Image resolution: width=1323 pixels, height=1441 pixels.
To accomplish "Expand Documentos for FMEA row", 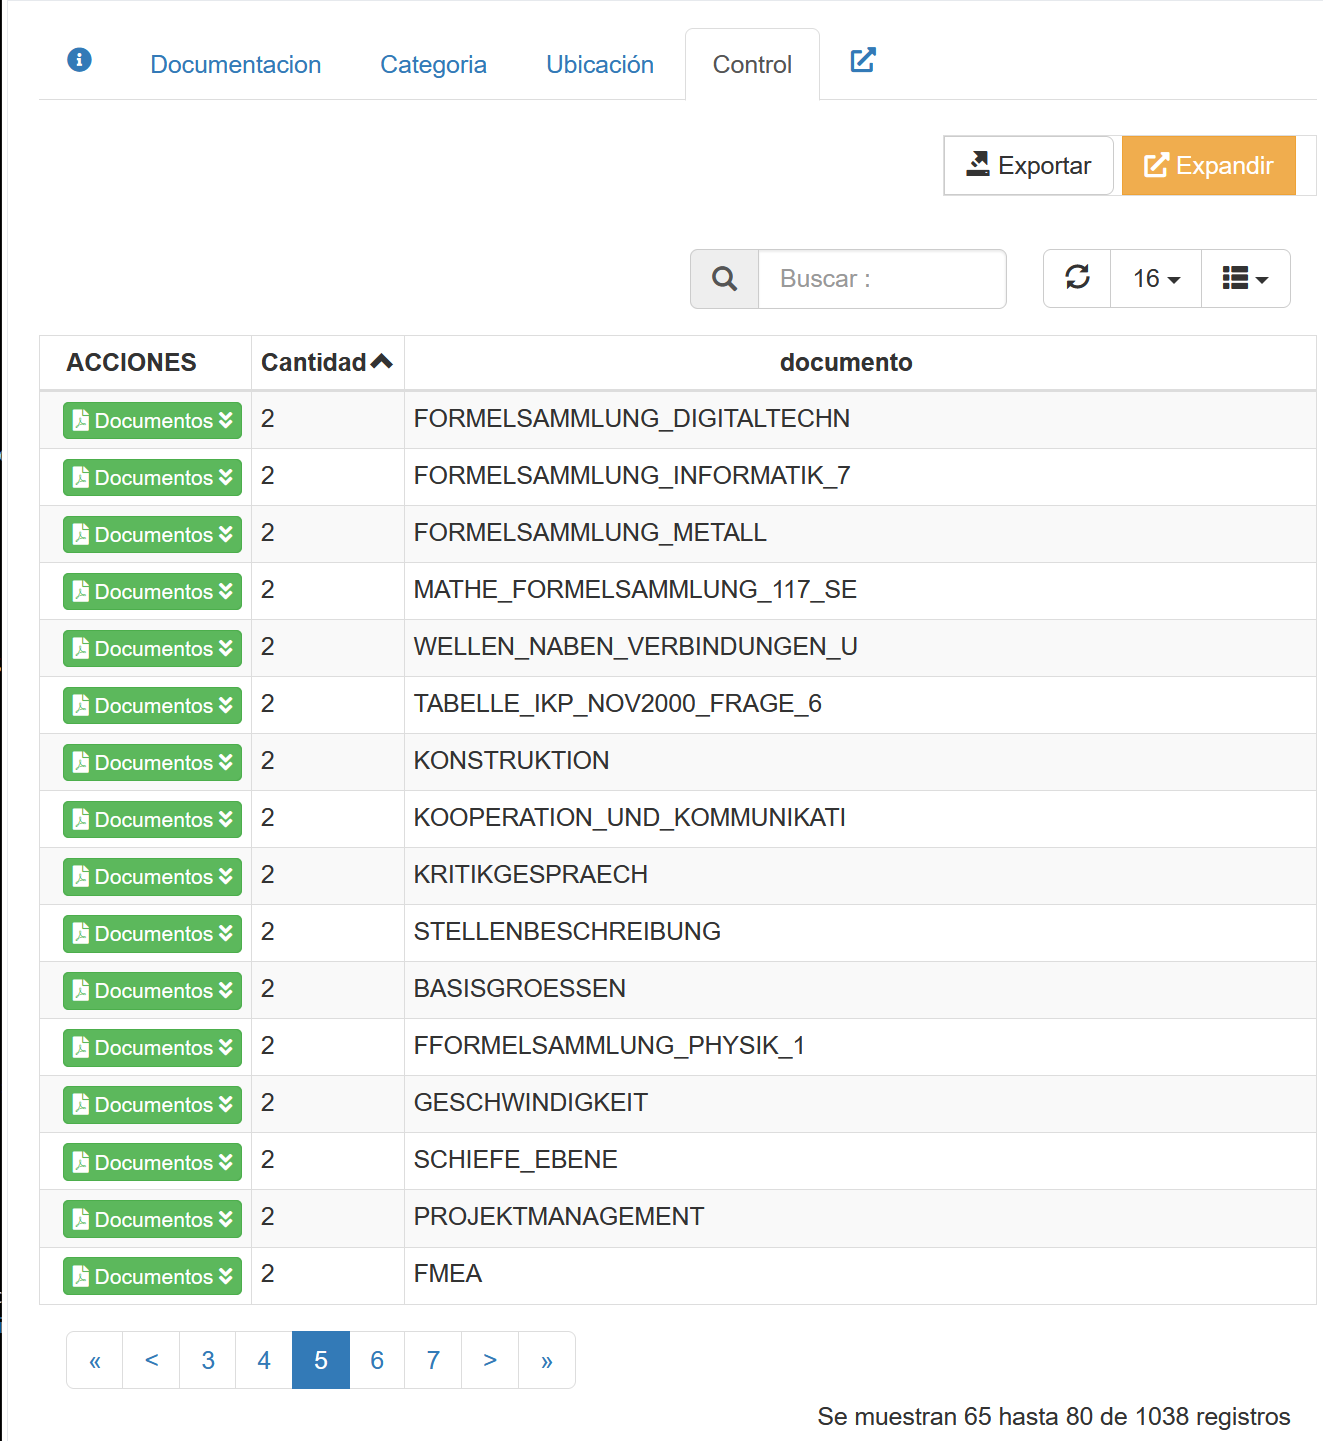I will click(x=152, y=1276).
